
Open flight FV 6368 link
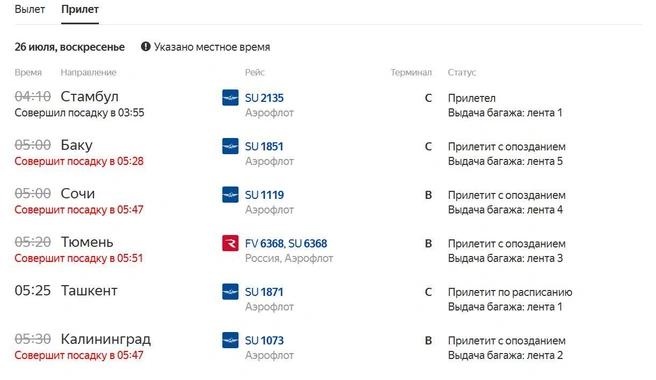point(264,244)
